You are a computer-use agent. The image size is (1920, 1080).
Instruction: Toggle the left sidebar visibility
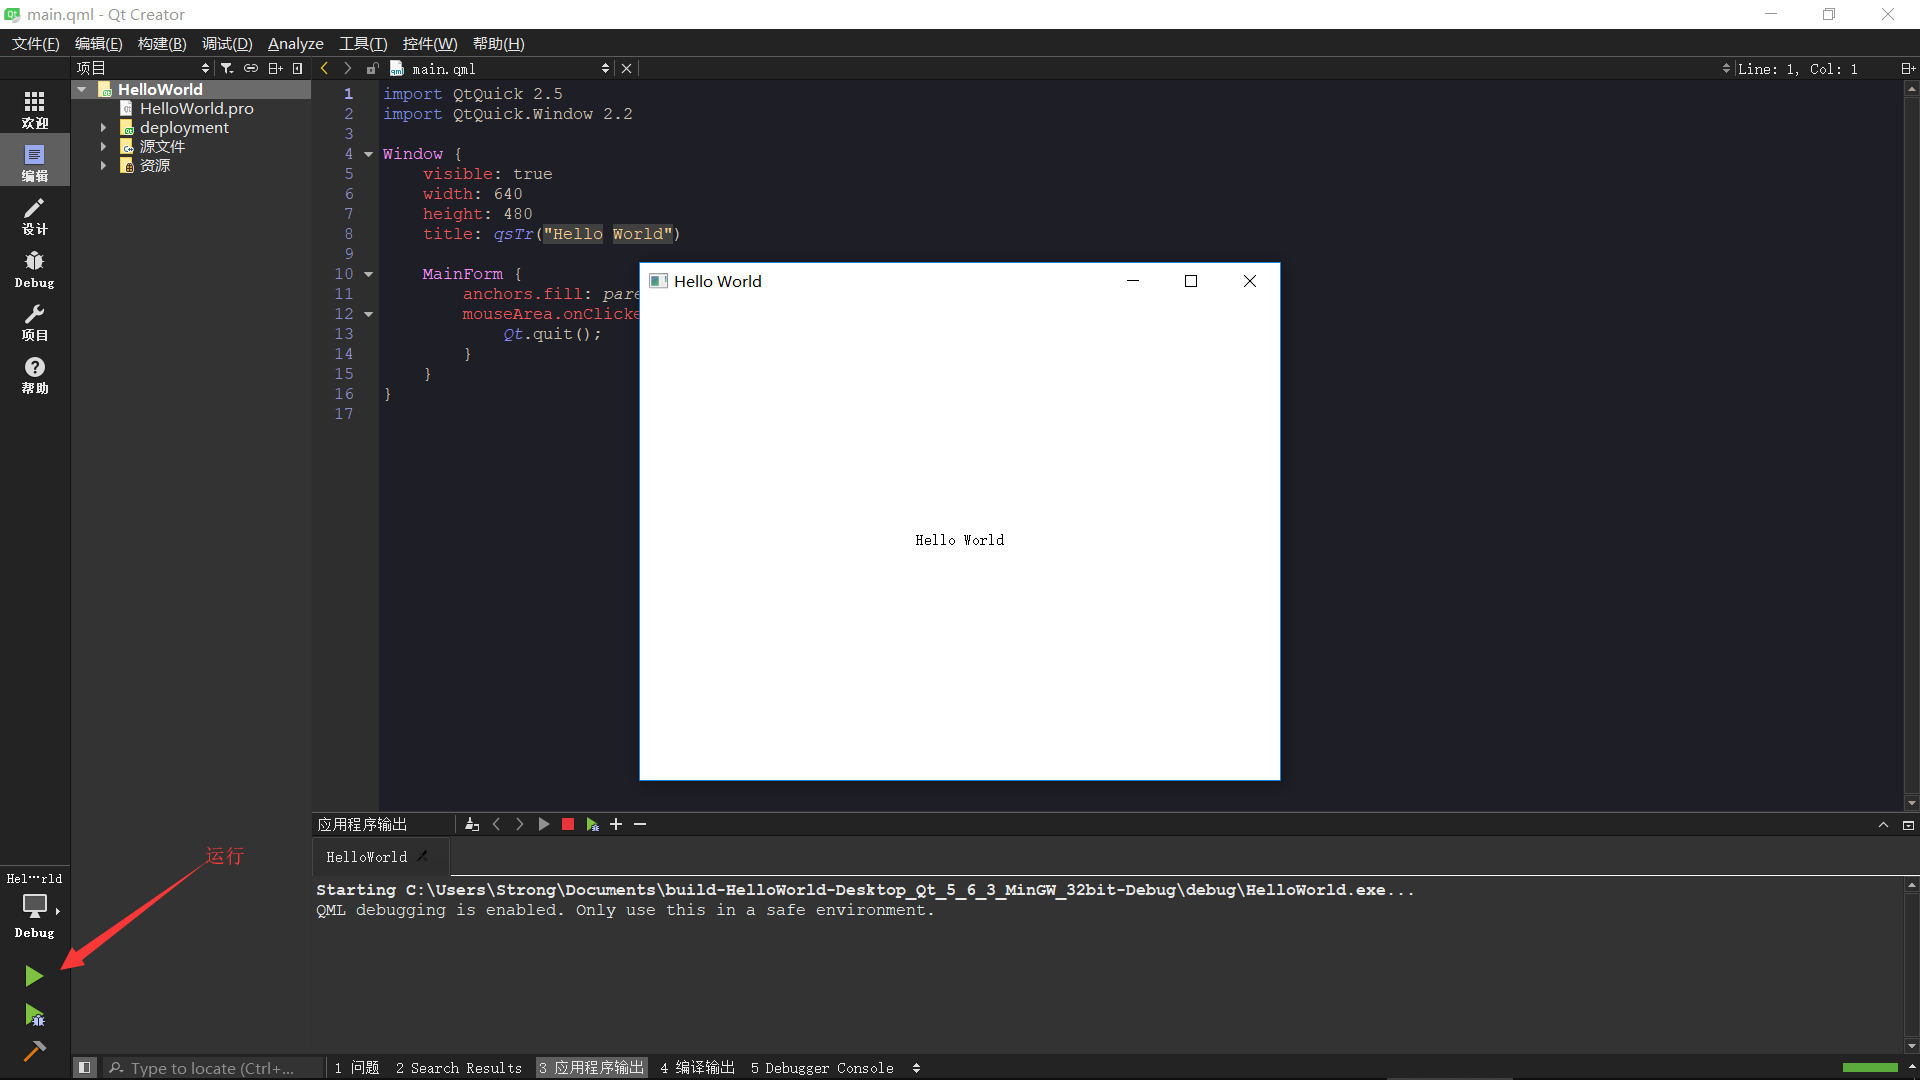pyautogui.click(x=85, y=1067)
